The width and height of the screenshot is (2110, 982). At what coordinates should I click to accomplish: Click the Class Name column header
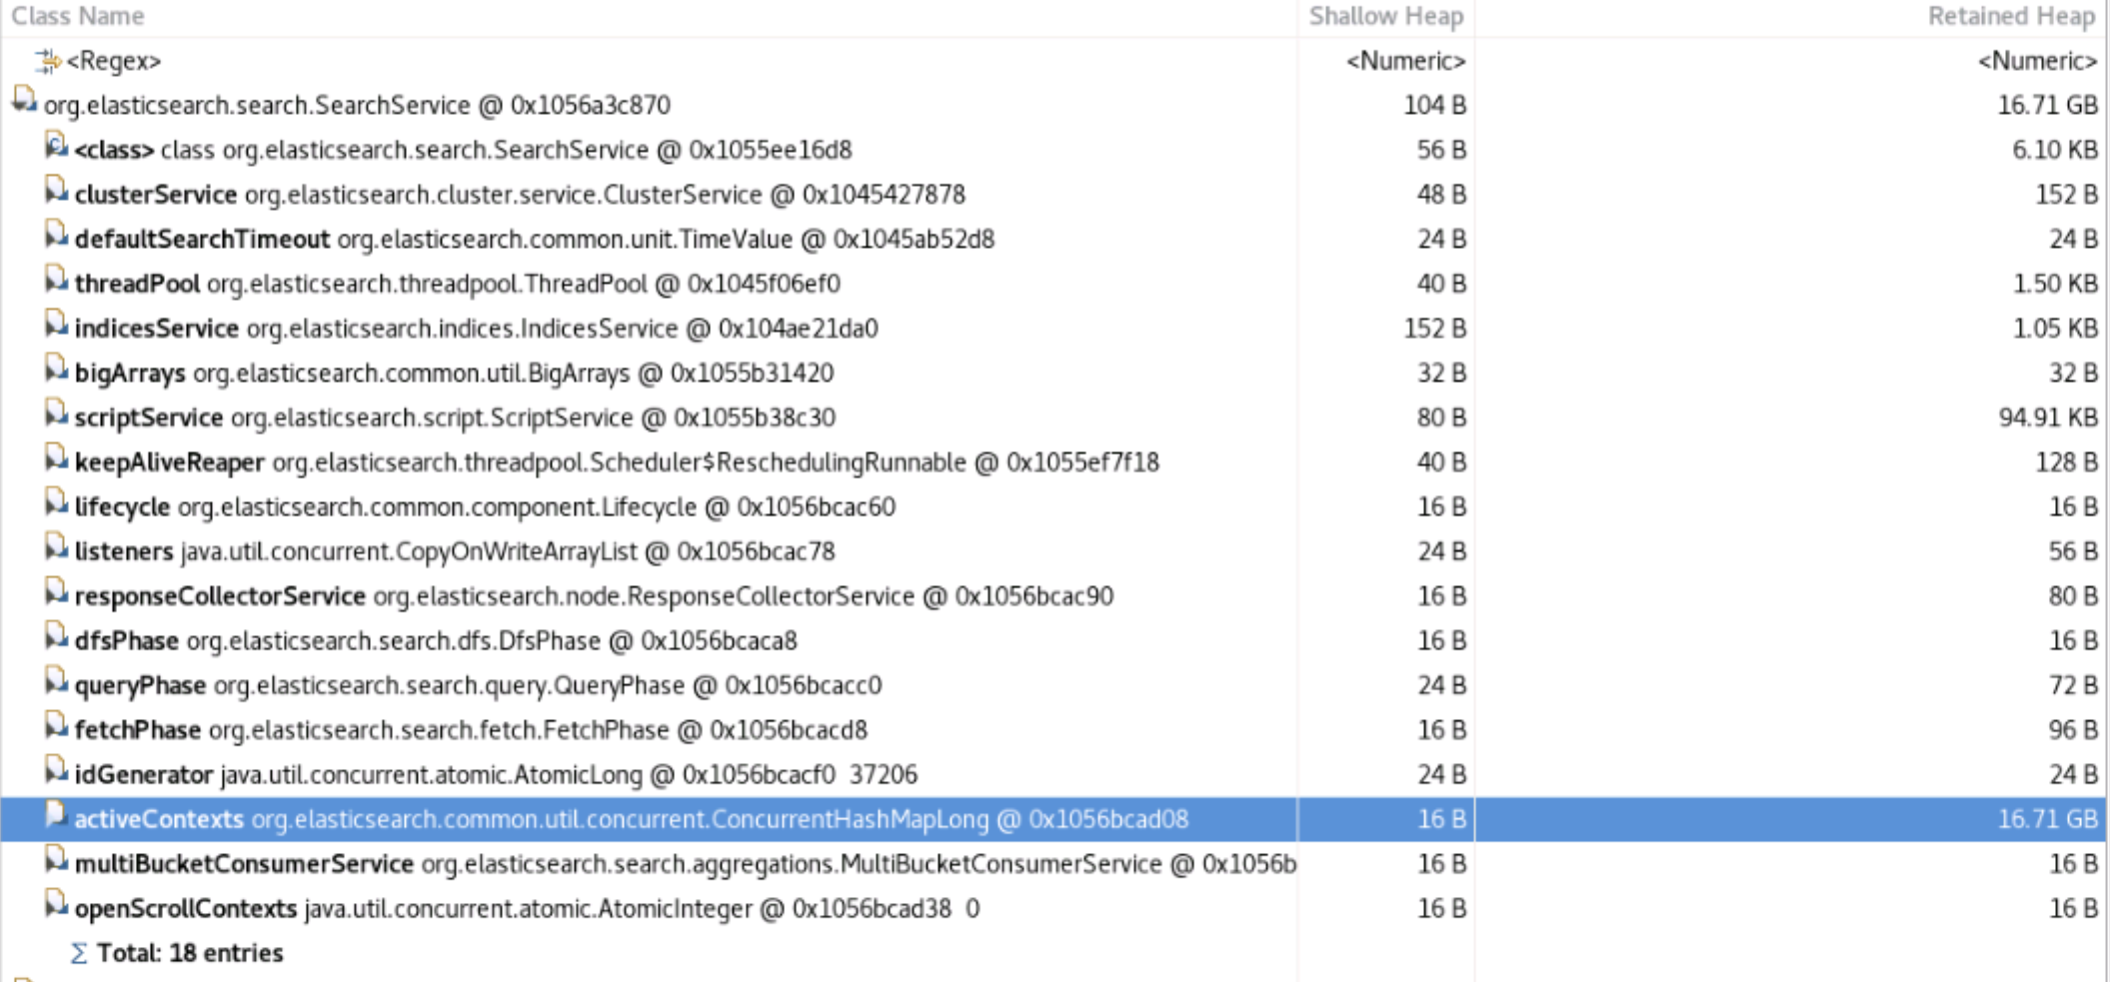78,16
